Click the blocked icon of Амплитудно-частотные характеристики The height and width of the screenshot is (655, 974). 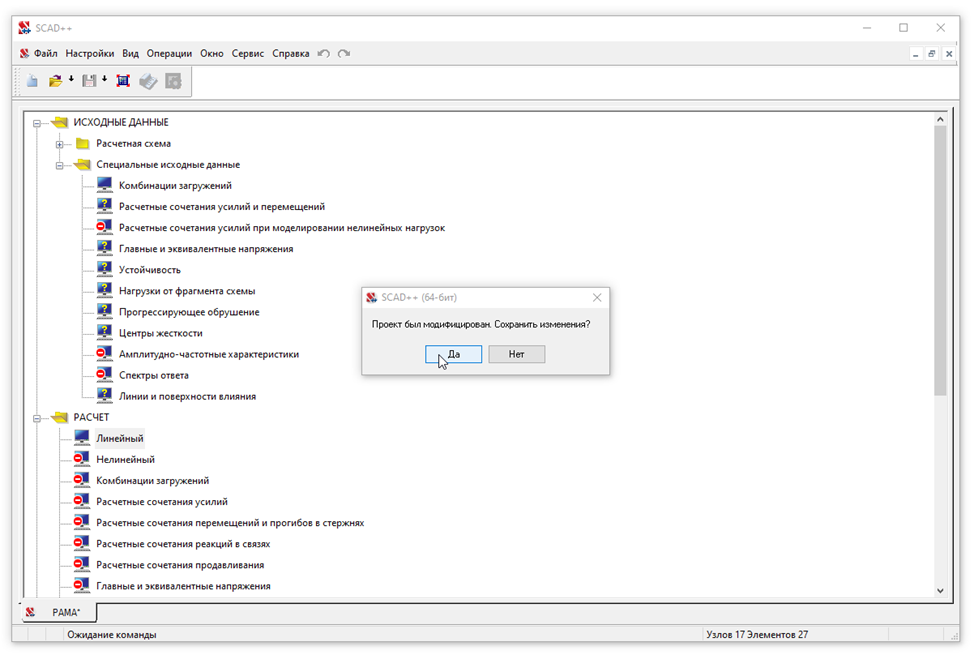tap(104, 354)
